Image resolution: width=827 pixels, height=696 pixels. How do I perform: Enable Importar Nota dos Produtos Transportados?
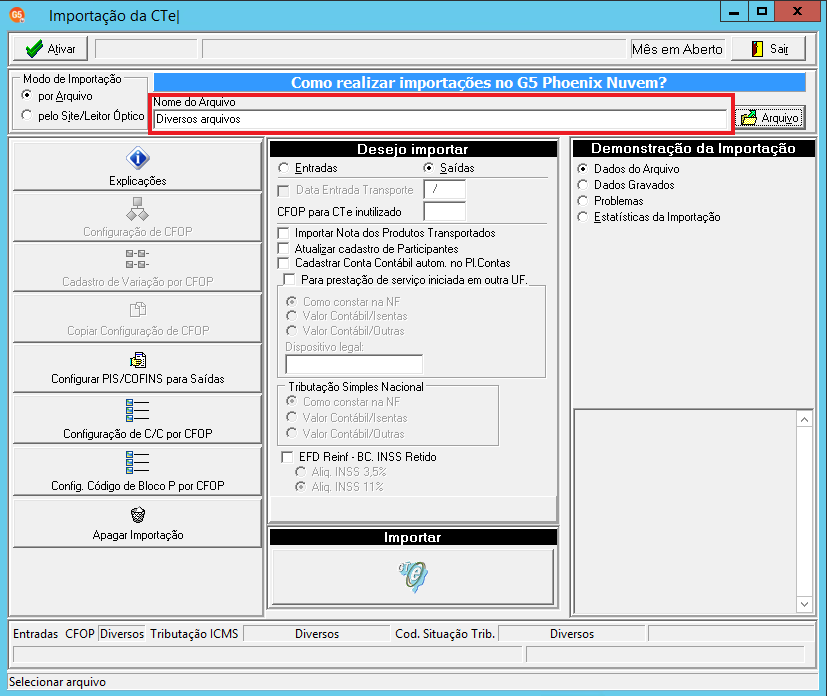(284, 233)
